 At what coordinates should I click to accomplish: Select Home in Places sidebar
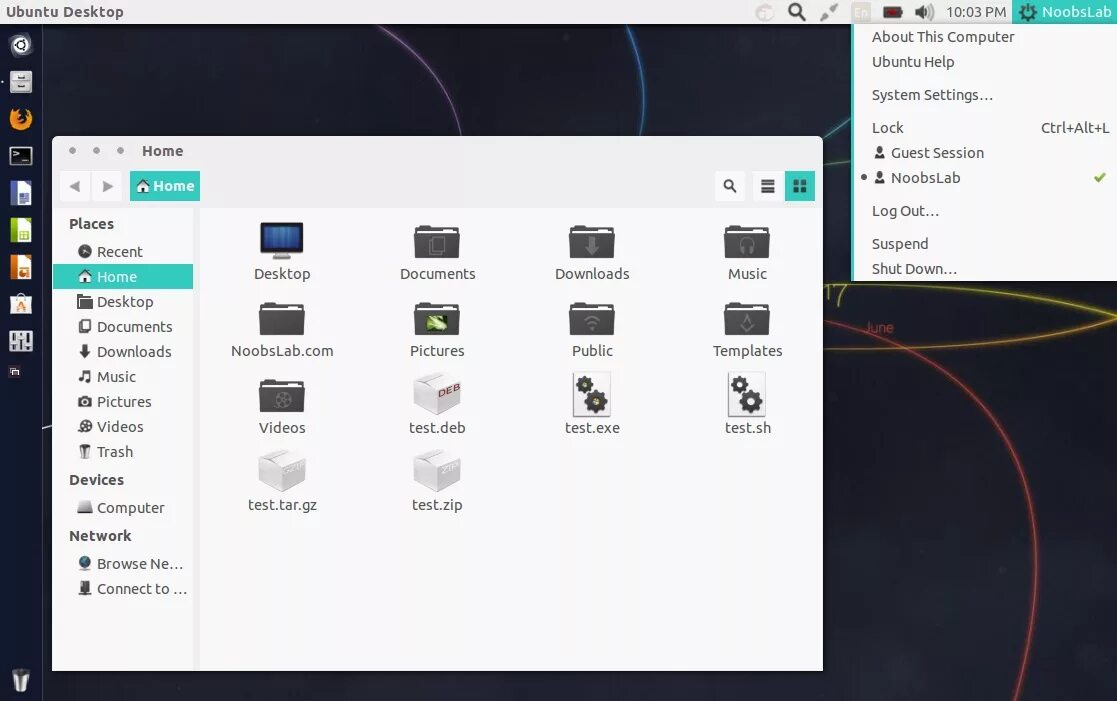point(123,276)
